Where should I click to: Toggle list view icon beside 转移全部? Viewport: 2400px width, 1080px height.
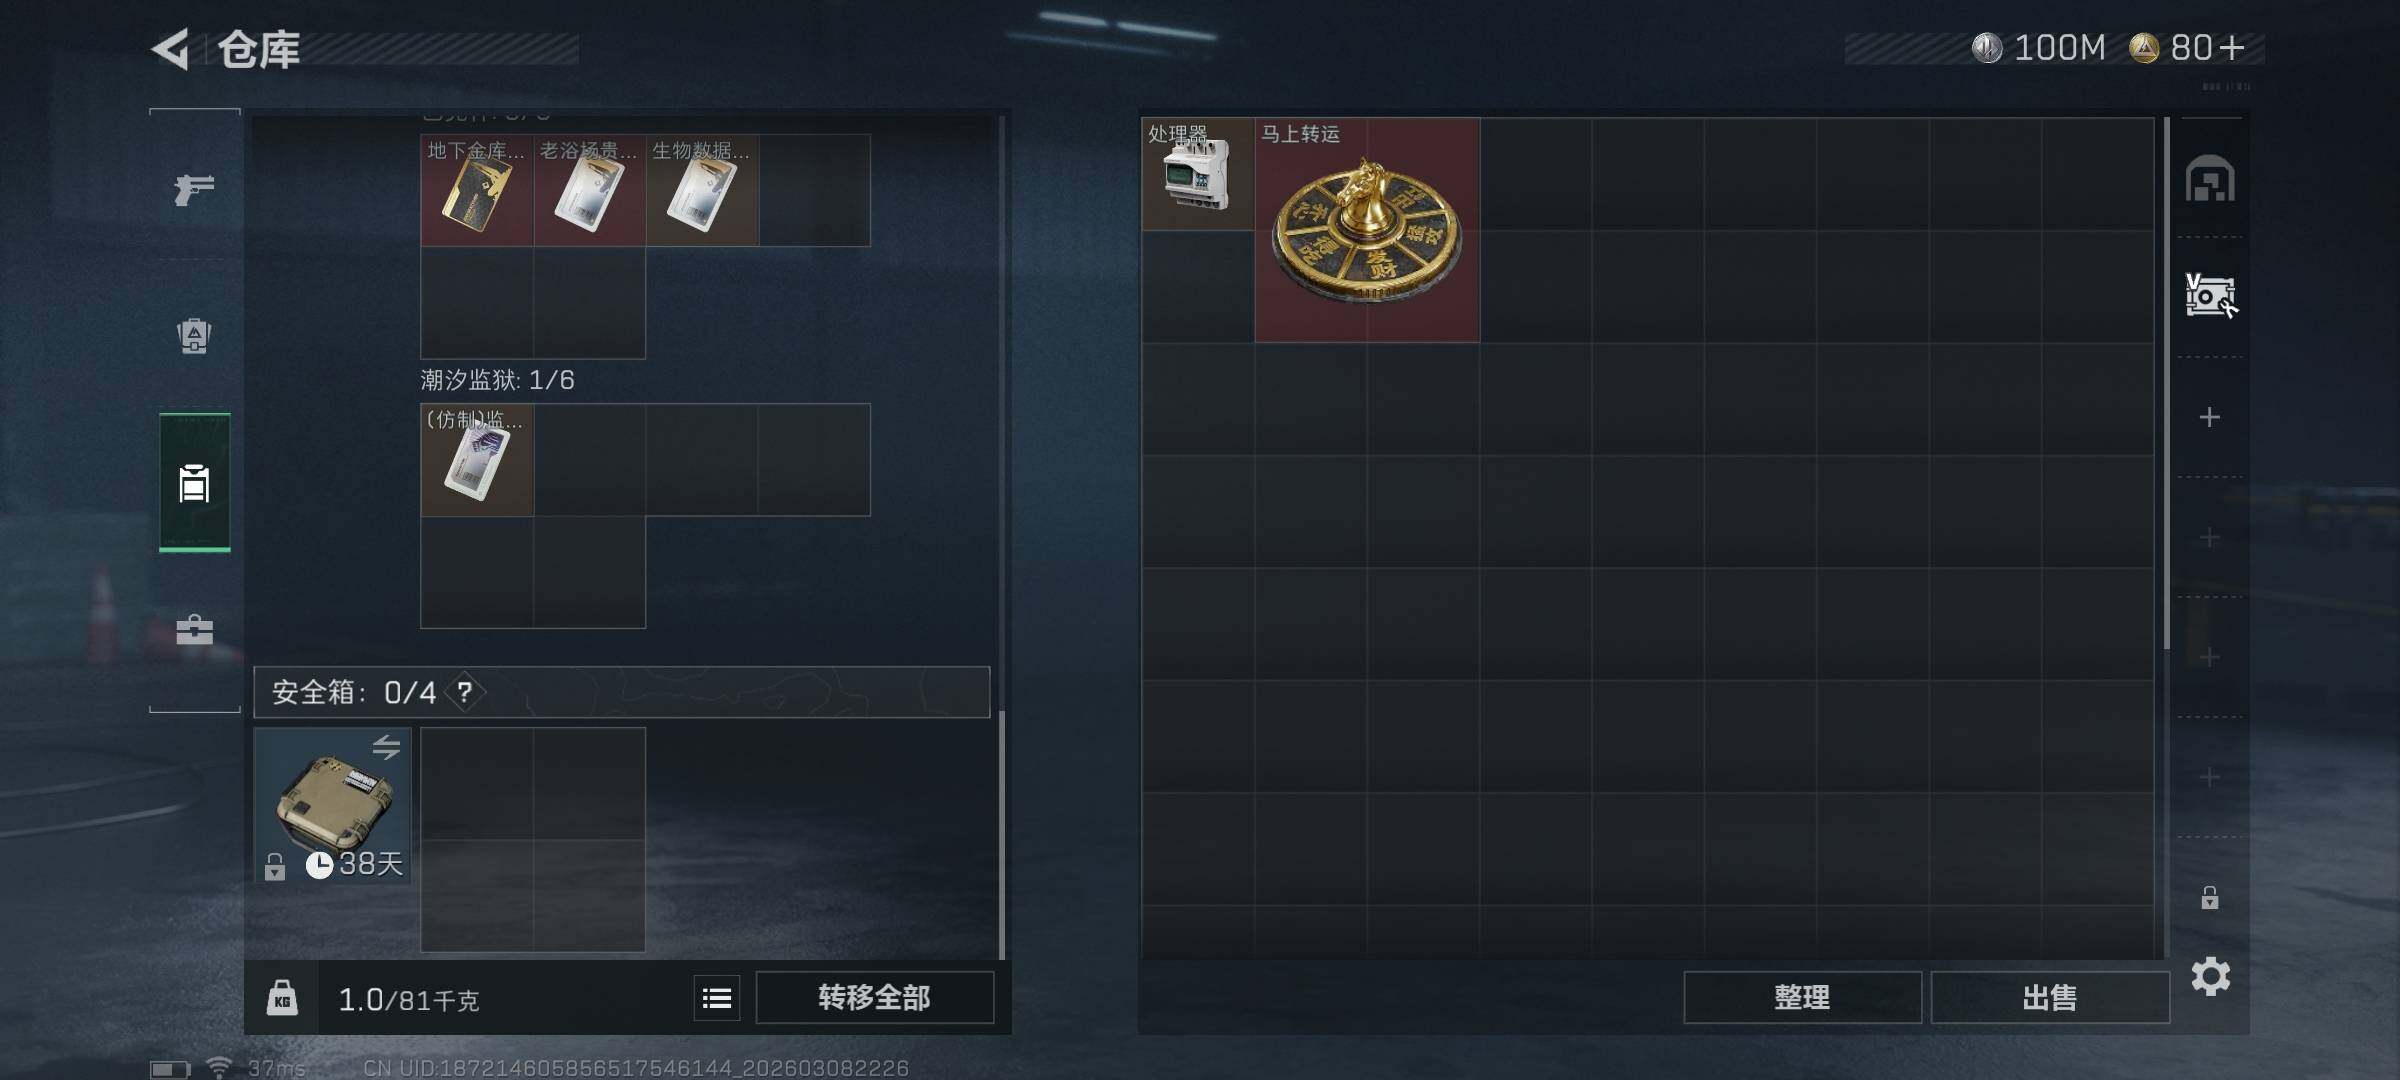tap(717, 998)
